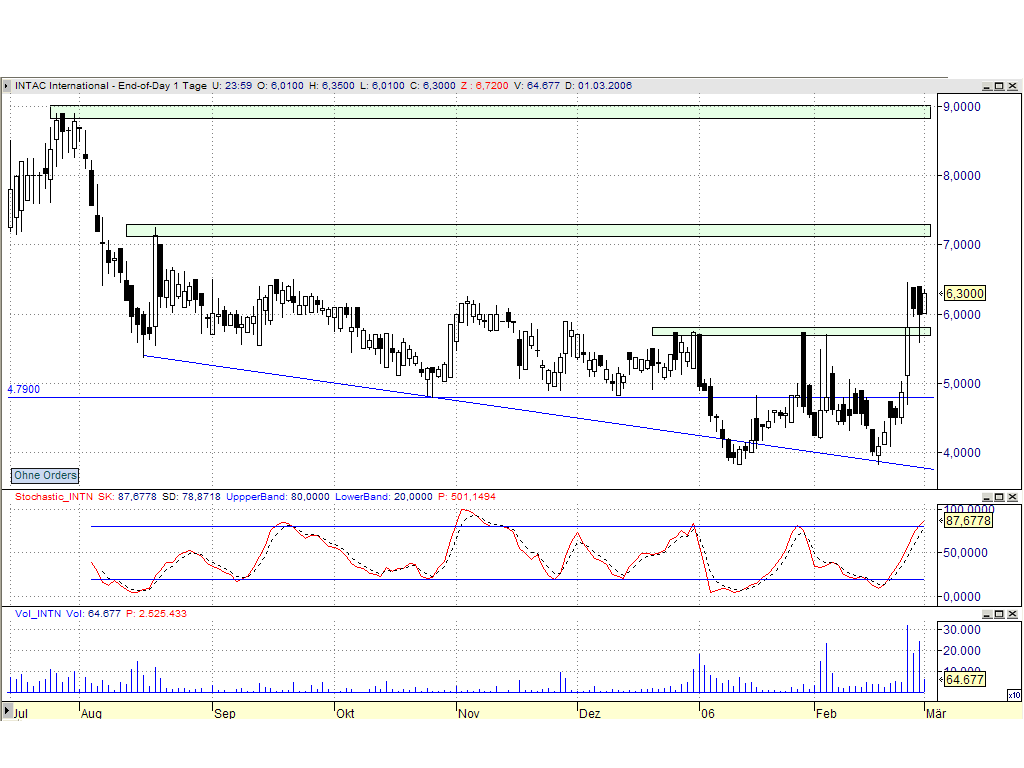The width and height of the screenshot is (1024, 768).
Task: Select the Nov marker on time axis
Action: pos(469,713)
